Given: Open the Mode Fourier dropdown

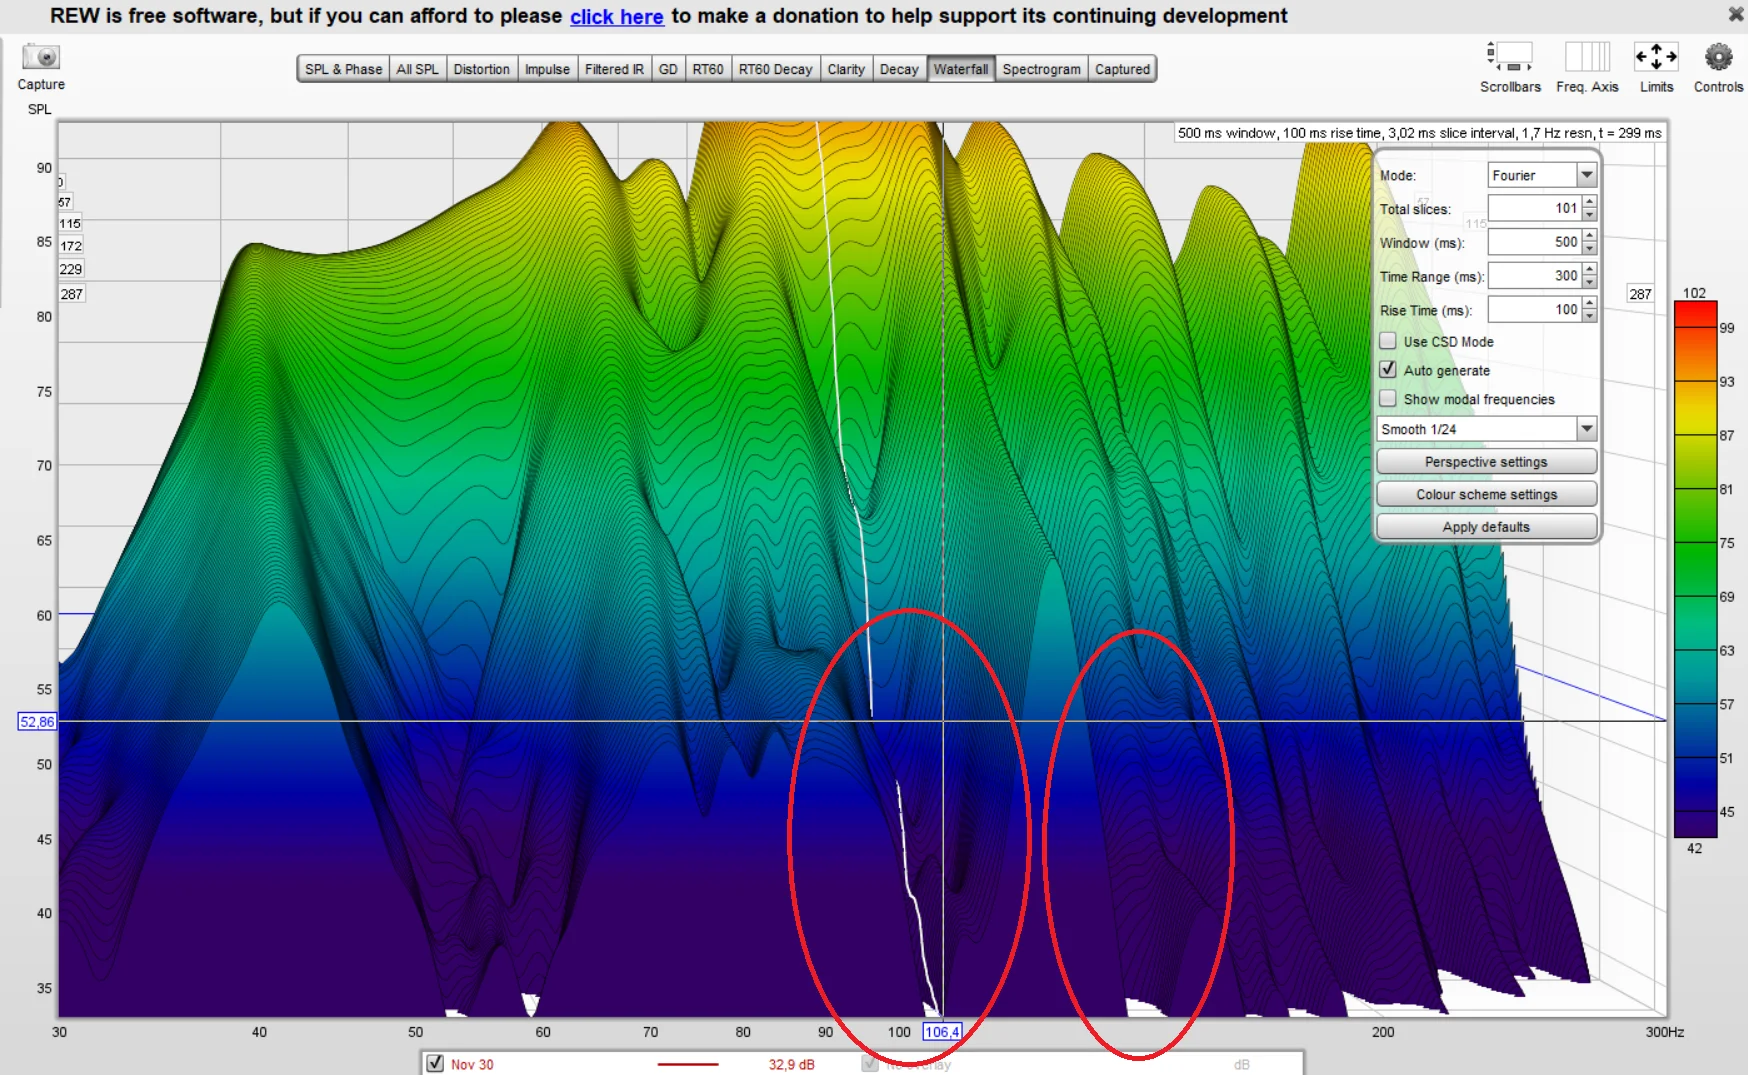Looking at the screenshot, I should tap(1586, 175).
